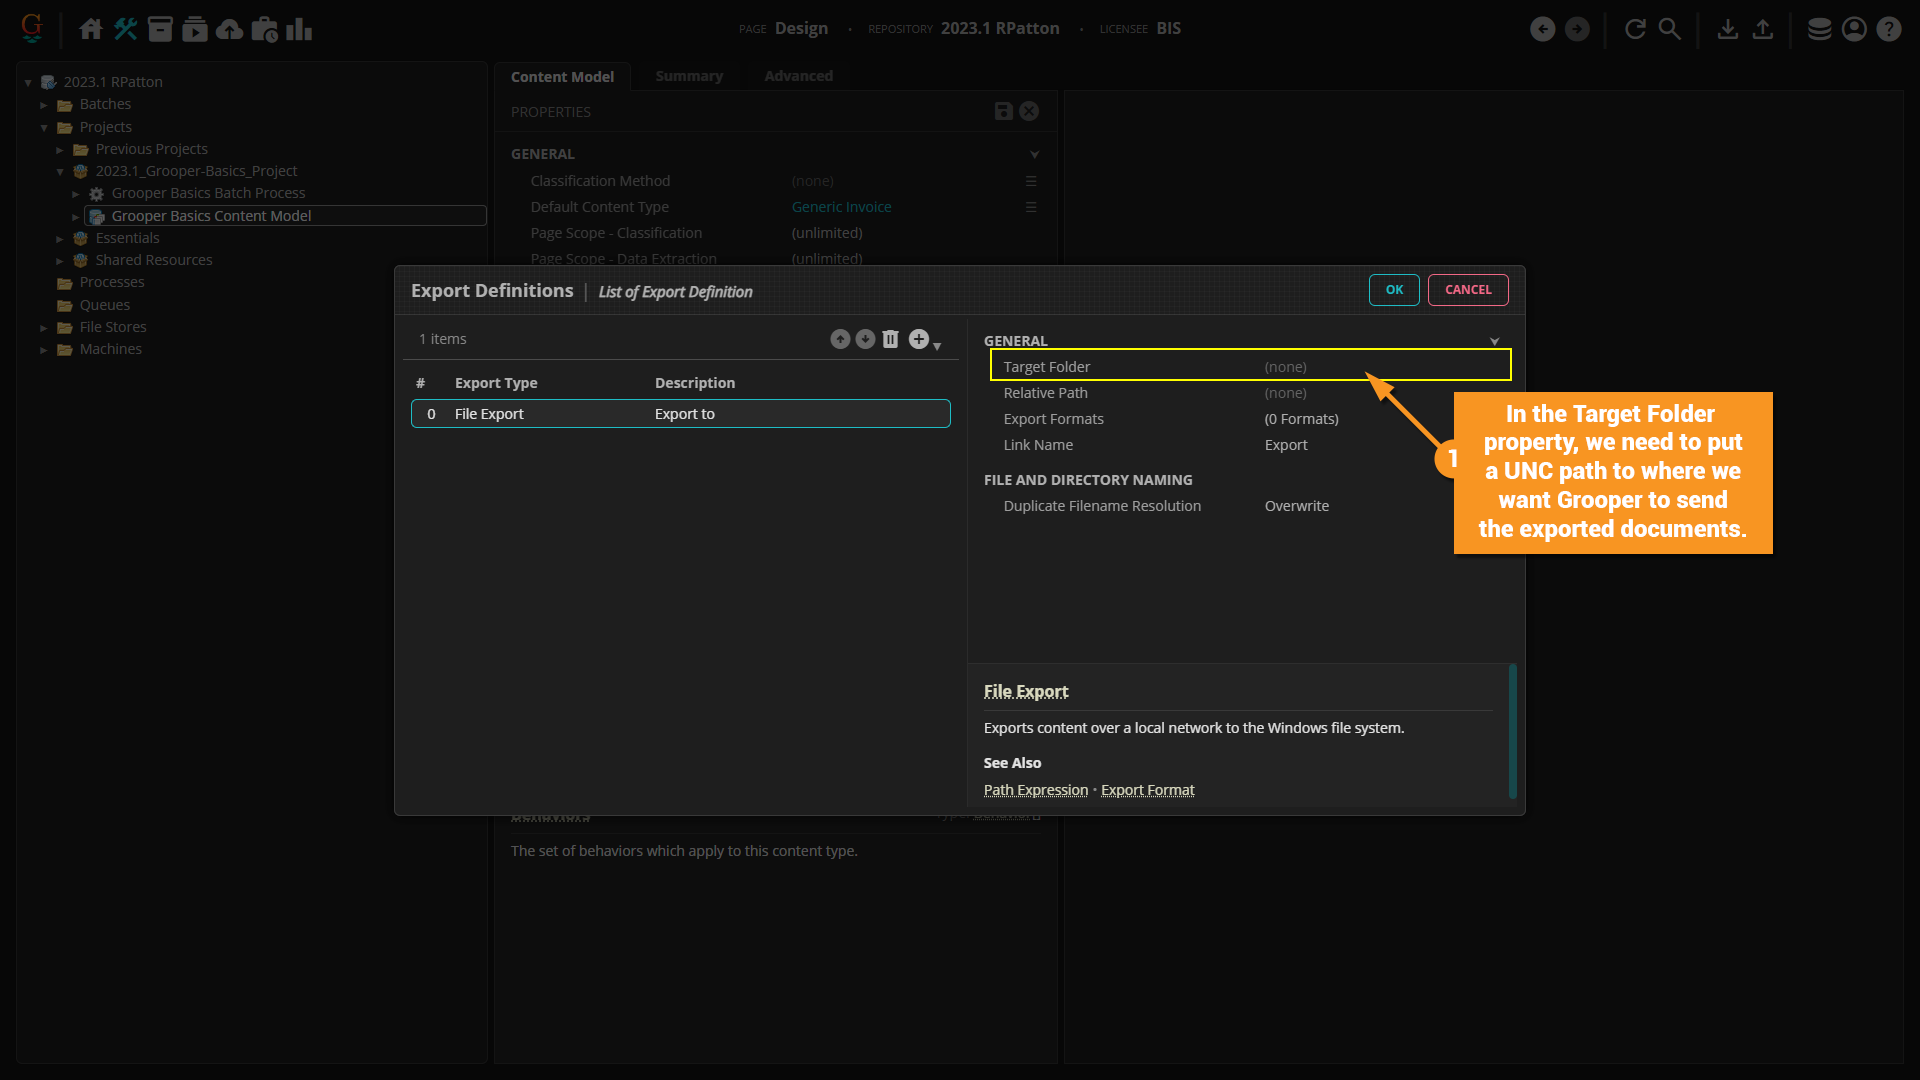
Task: Collapse the GENERAL section in dialog
Action: click(1494, 342)
